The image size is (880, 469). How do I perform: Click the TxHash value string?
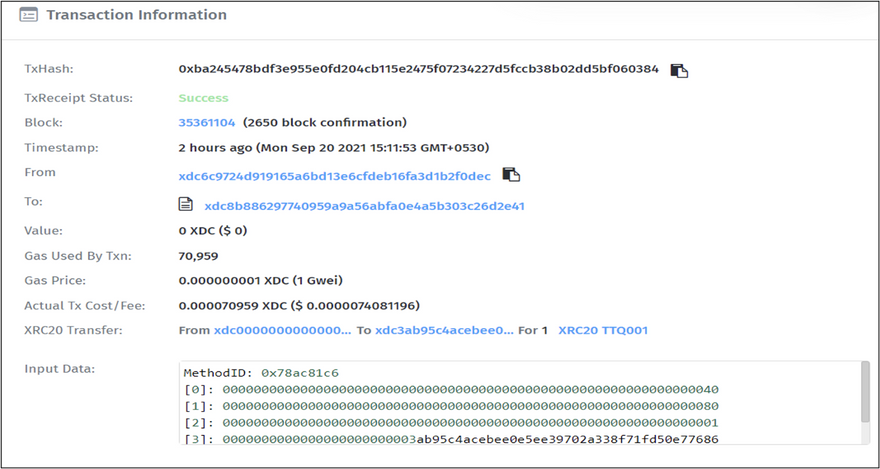(x=418, y=69)
